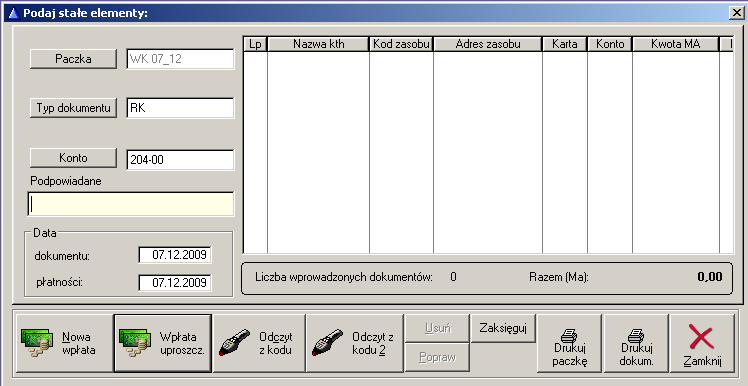This screenshot has height=386, width=748.
Task: Click the Konto button
Action: click(73, 158)
